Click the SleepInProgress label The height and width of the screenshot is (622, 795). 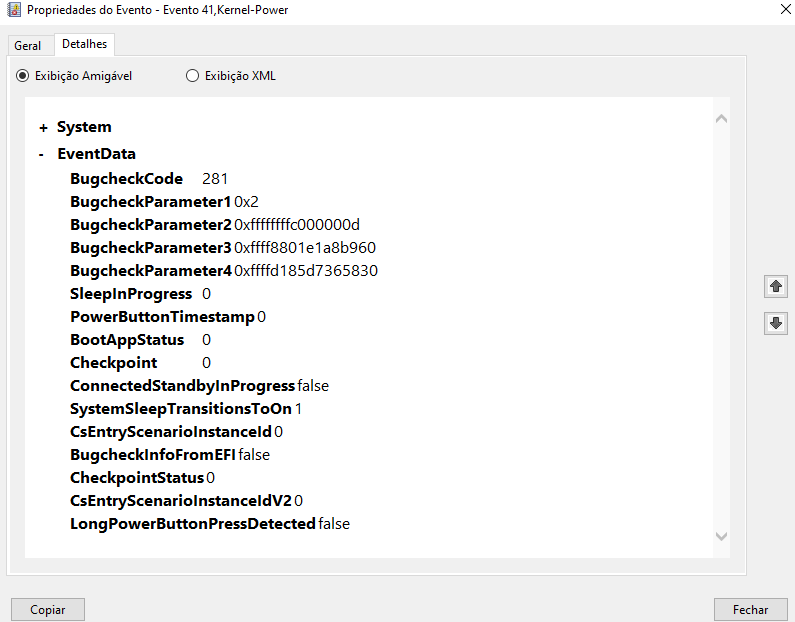coord(131,294)
